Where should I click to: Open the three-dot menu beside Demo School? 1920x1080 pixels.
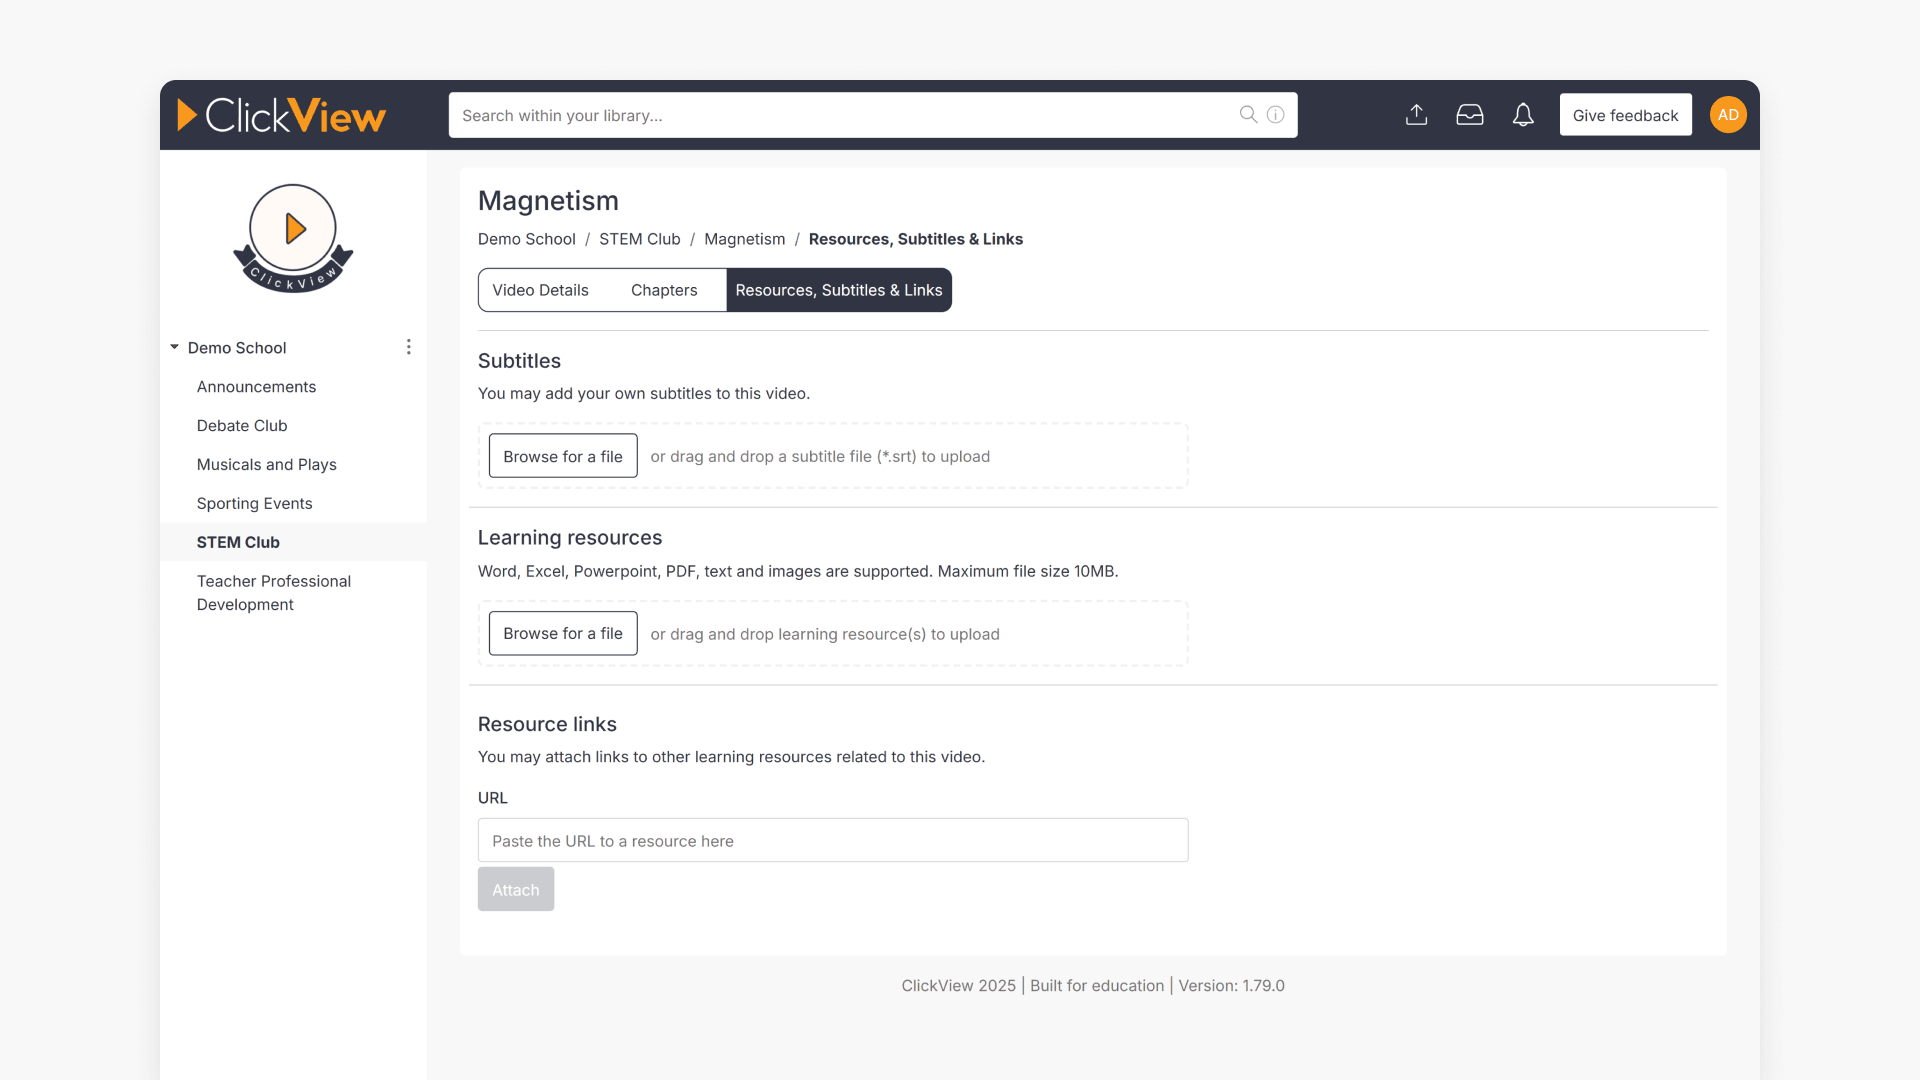coord(408,347)
